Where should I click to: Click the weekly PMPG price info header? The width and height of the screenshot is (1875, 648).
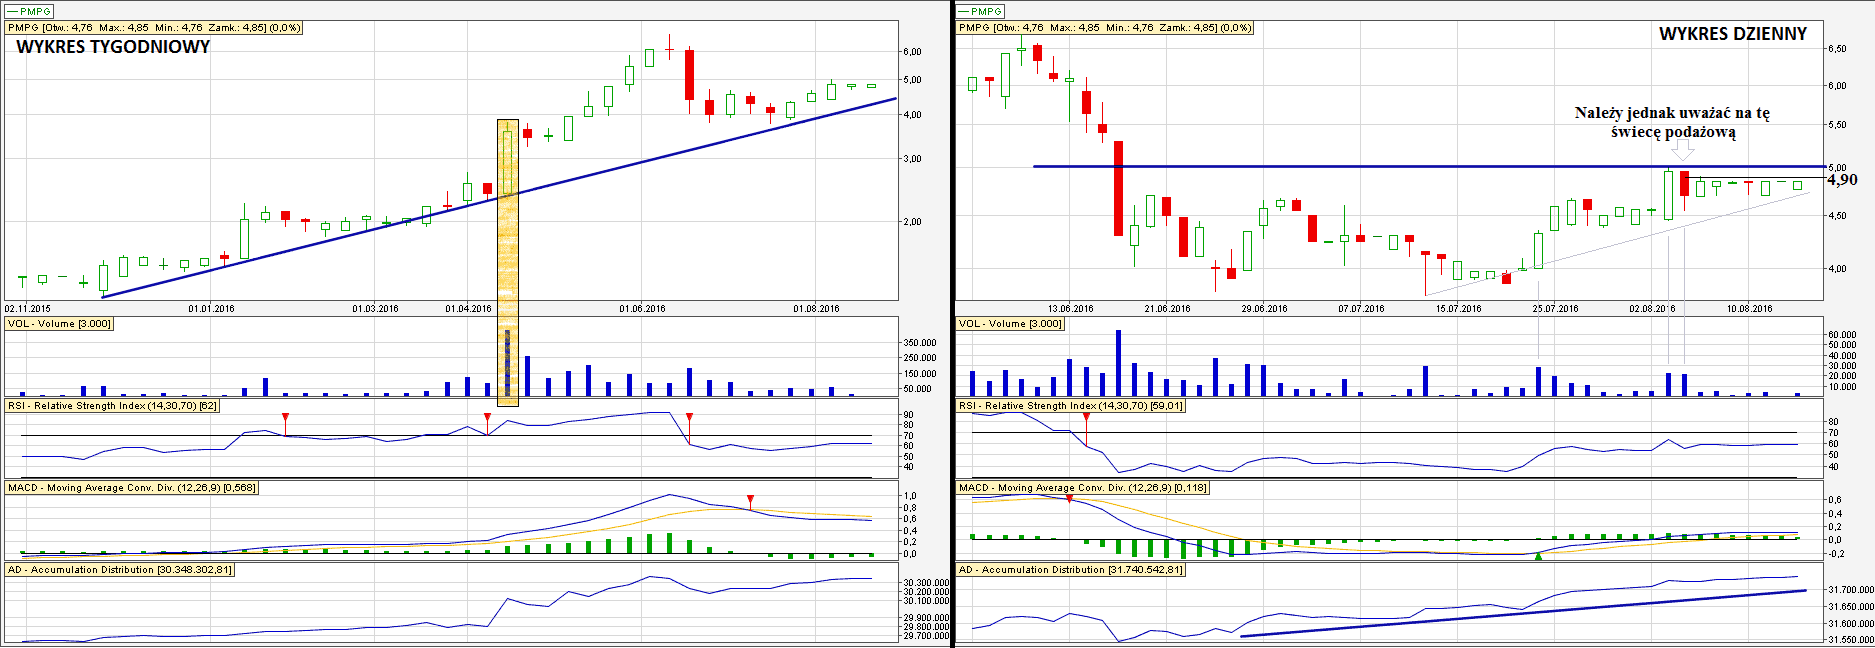[154, 28]
